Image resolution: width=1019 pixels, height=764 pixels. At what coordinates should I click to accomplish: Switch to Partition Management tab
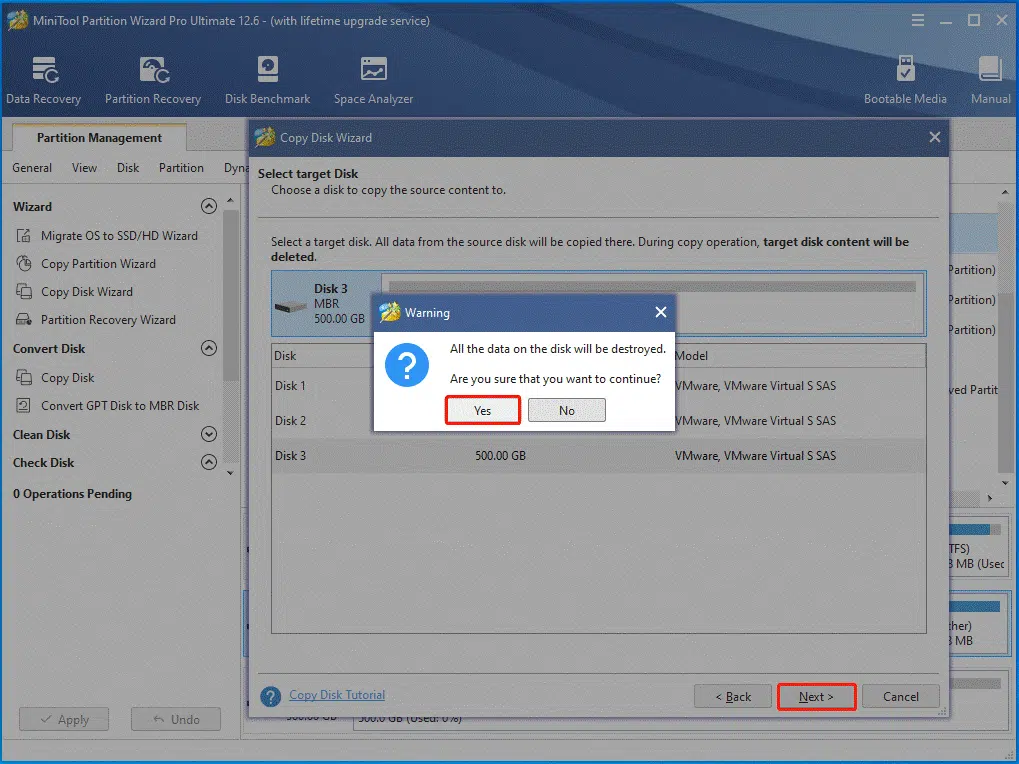tap(99, 138)
